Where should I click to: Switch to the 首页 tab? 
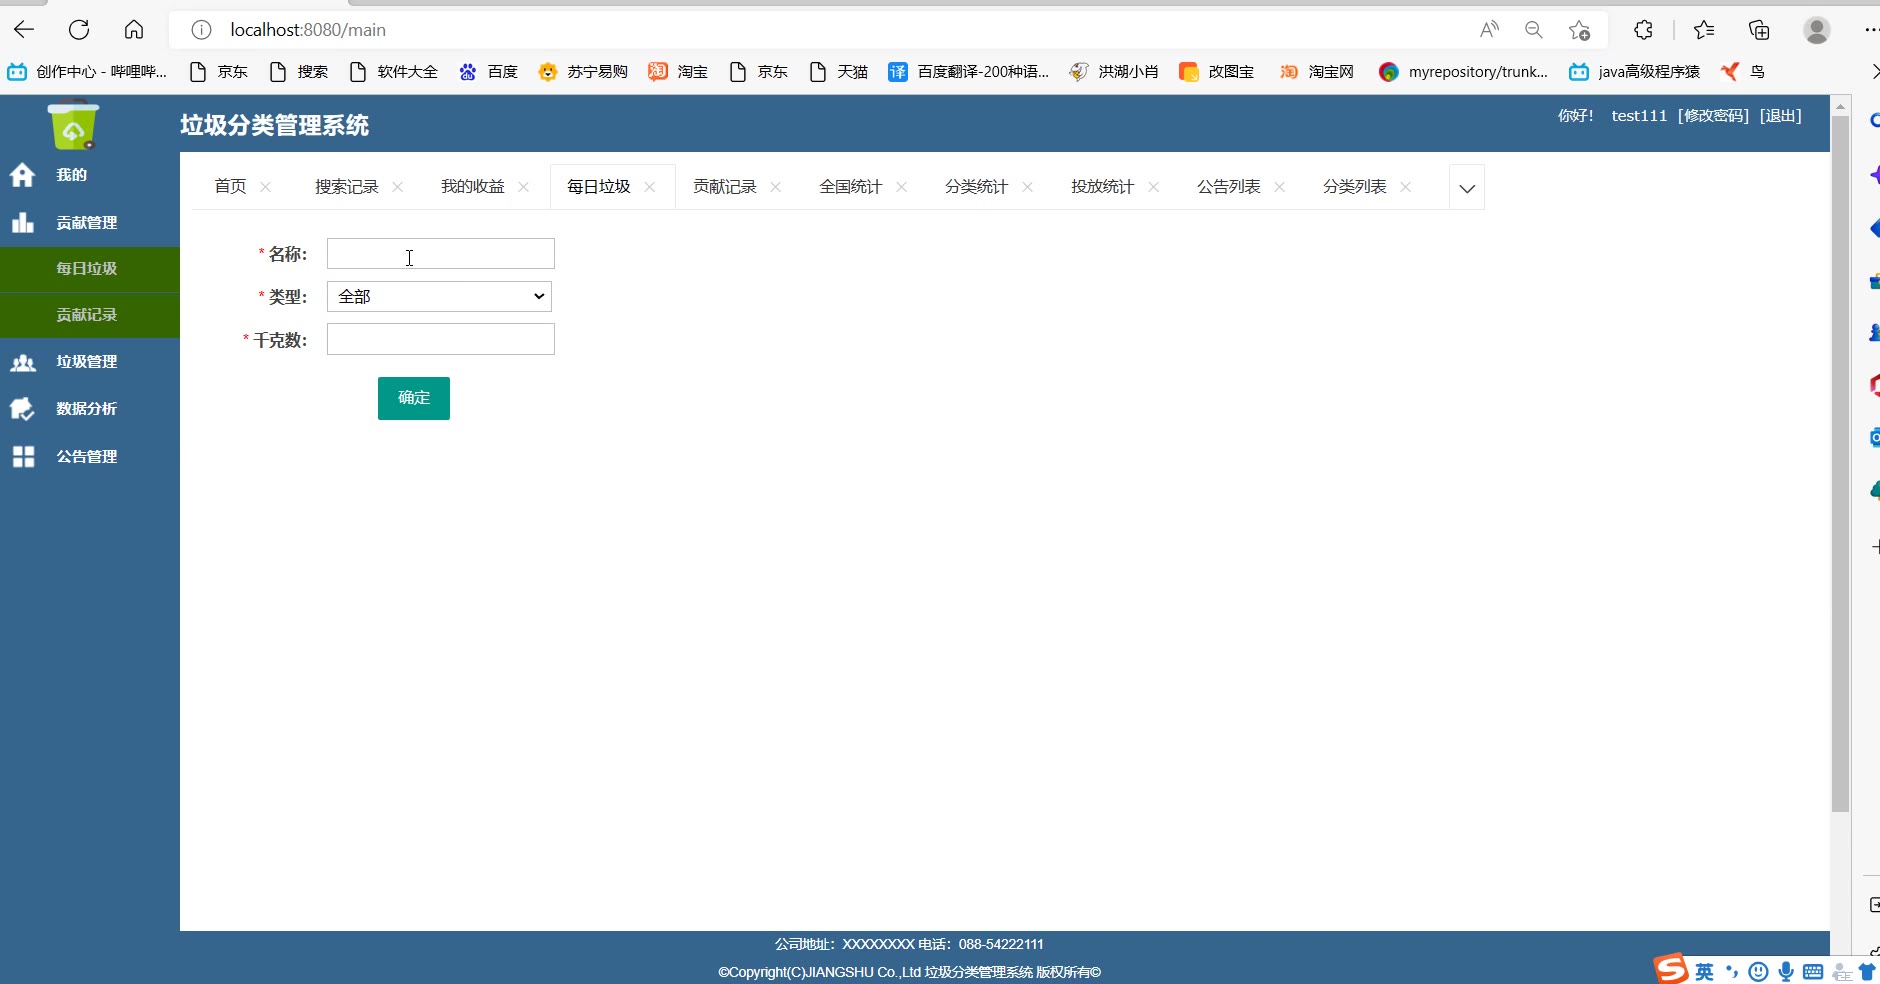(230, 187)
